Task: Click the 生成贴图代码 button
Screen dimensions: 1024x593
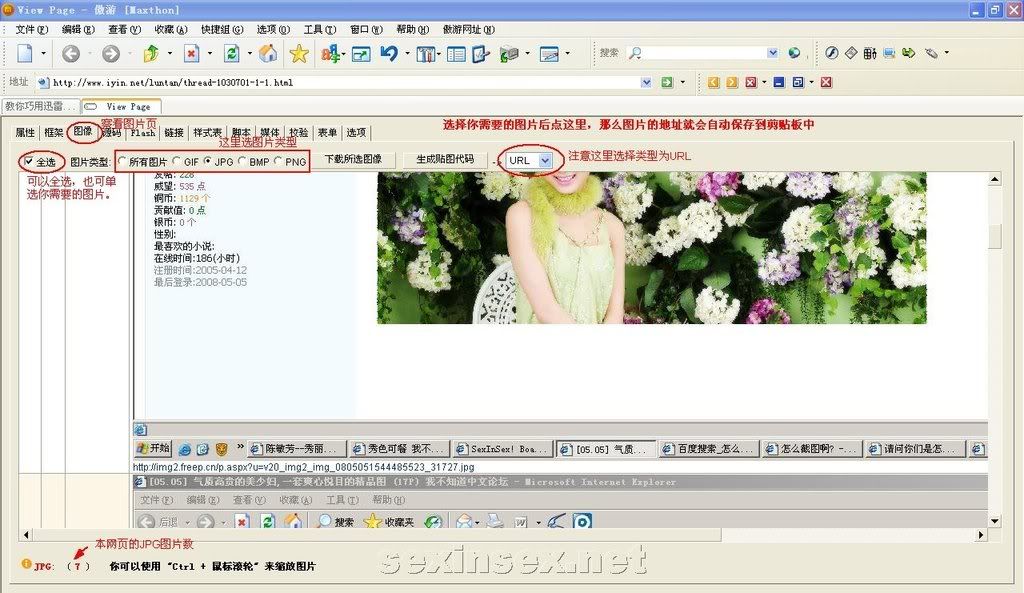Action: [445, 159]
